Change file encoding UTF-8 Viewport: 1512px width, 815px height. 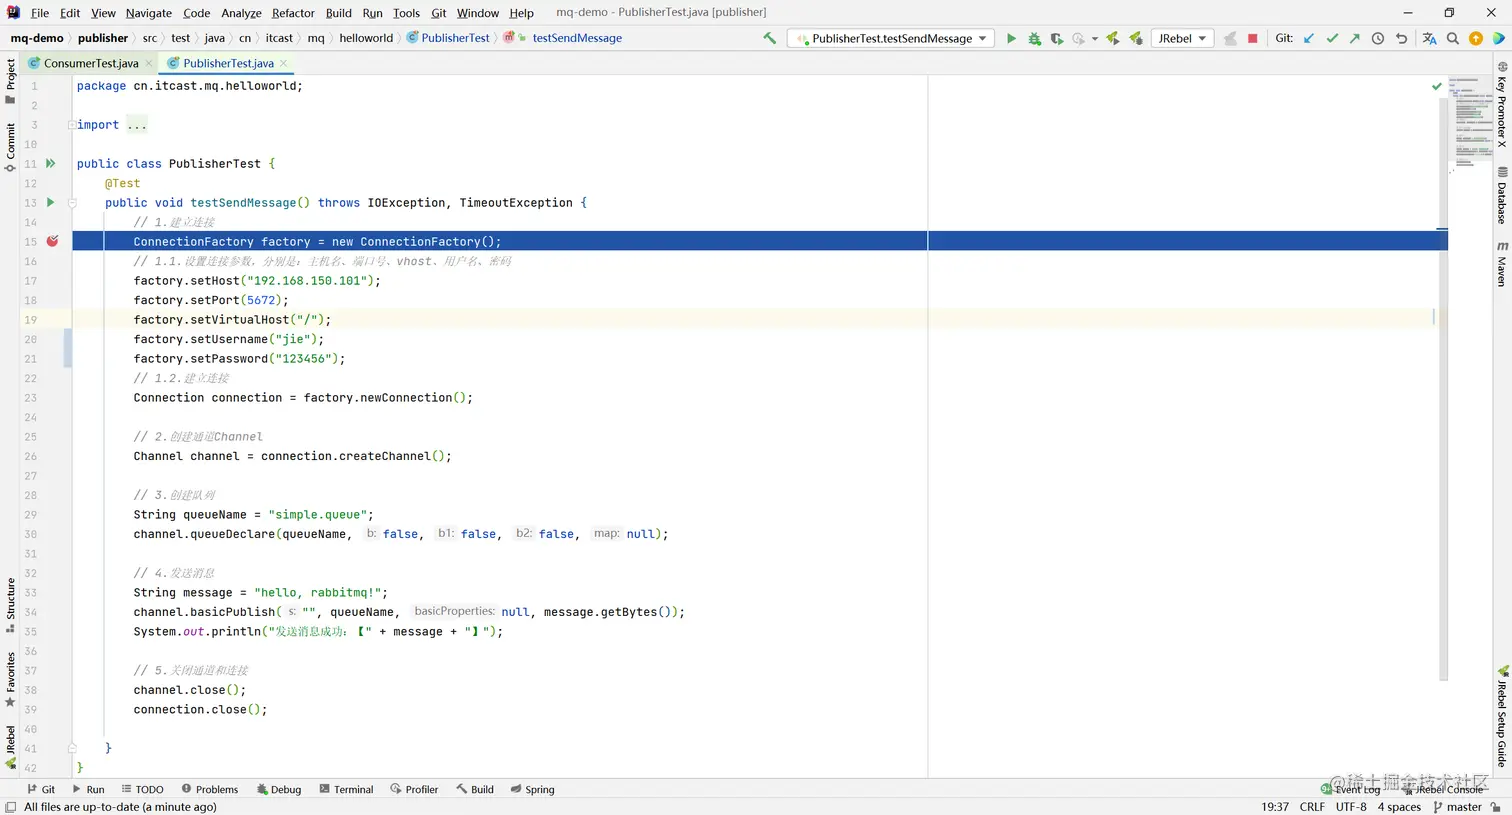click(1351, 807)
